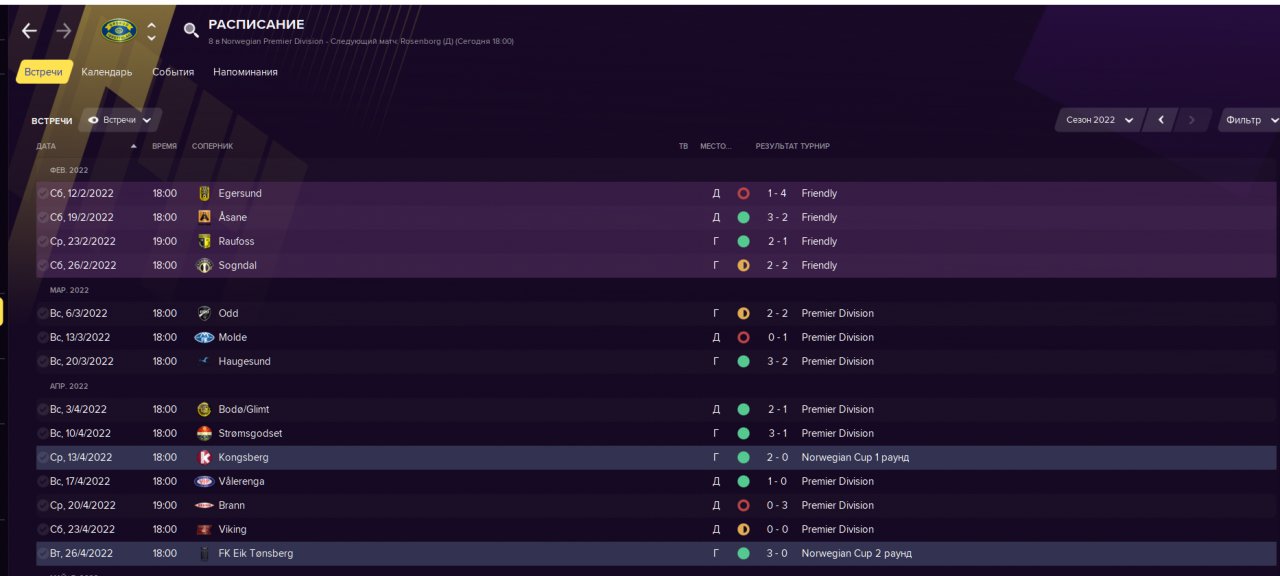This screenshot has height=576, width=1280.
Task: Expand the Встречи view dropdown
Action: click(120, 120)
